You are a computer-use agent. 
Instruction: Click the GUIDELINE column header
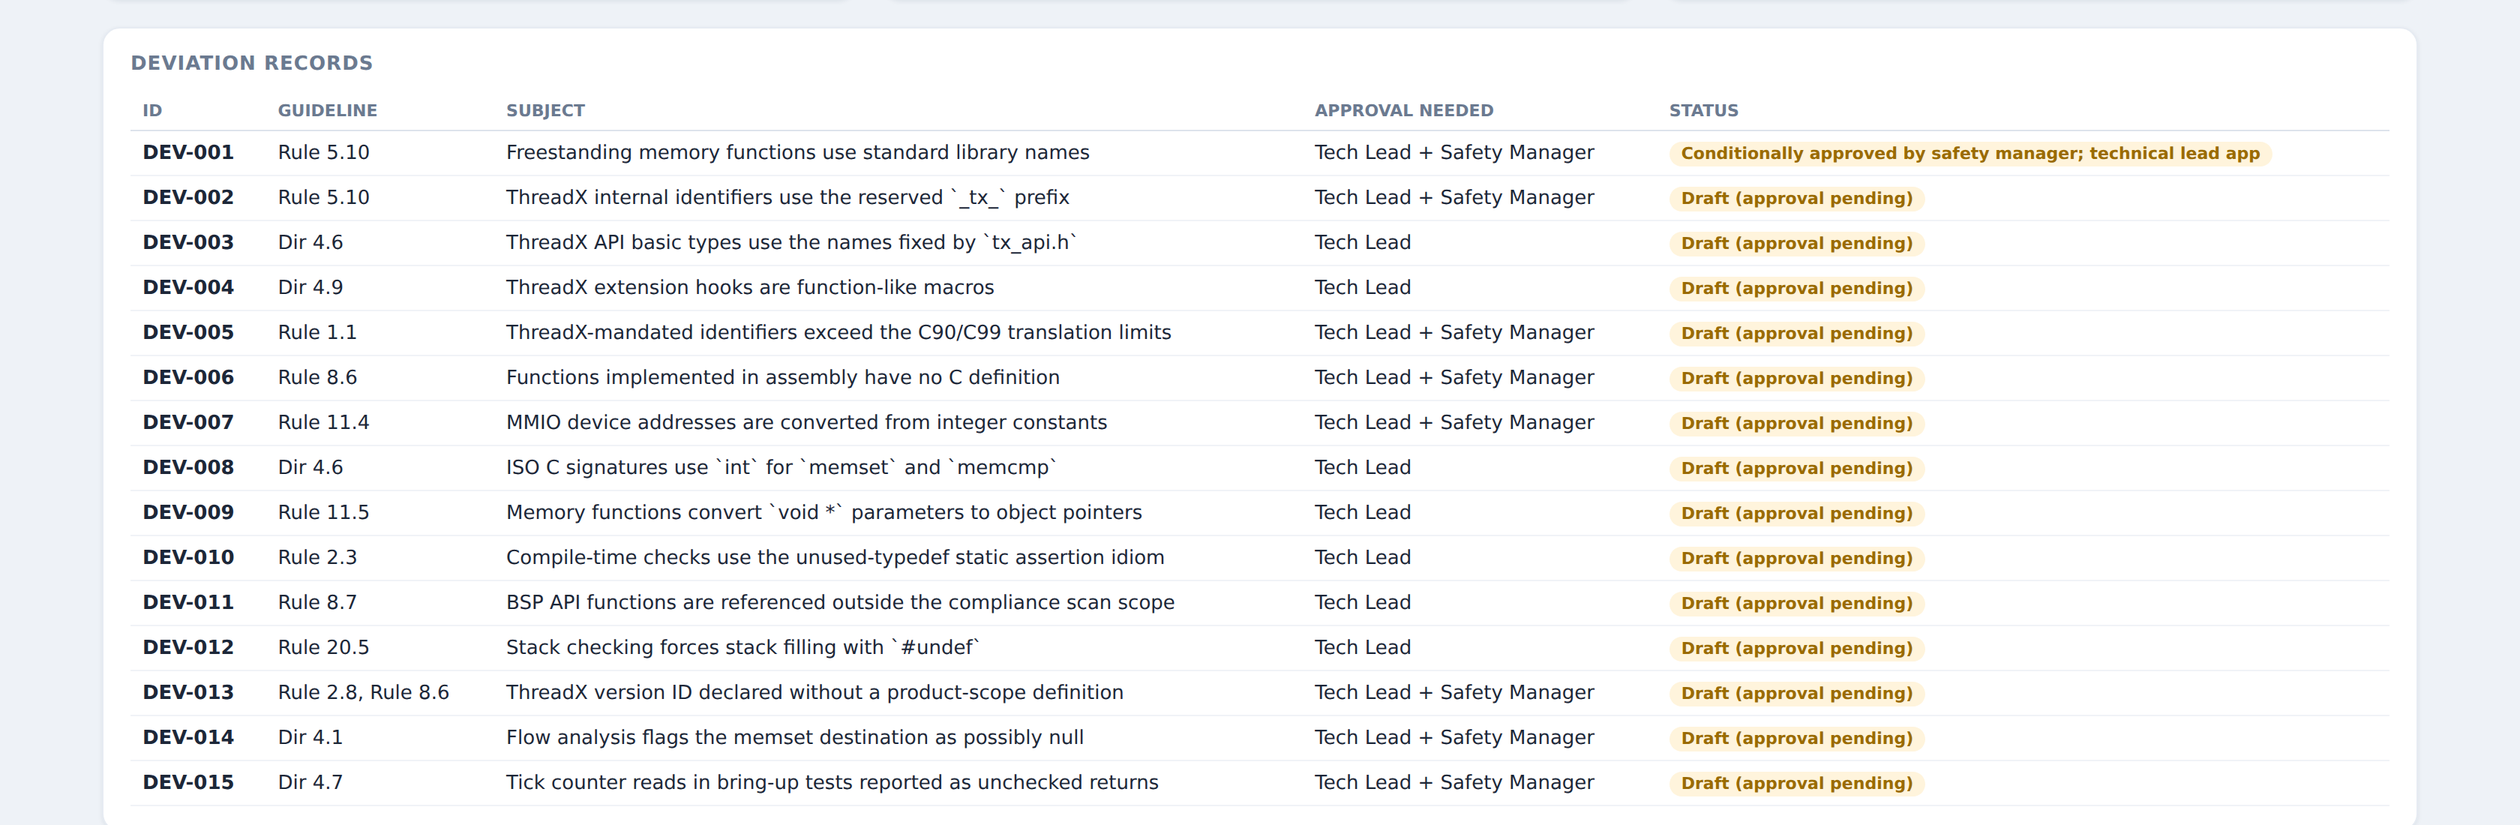click(x=327, y=111)
